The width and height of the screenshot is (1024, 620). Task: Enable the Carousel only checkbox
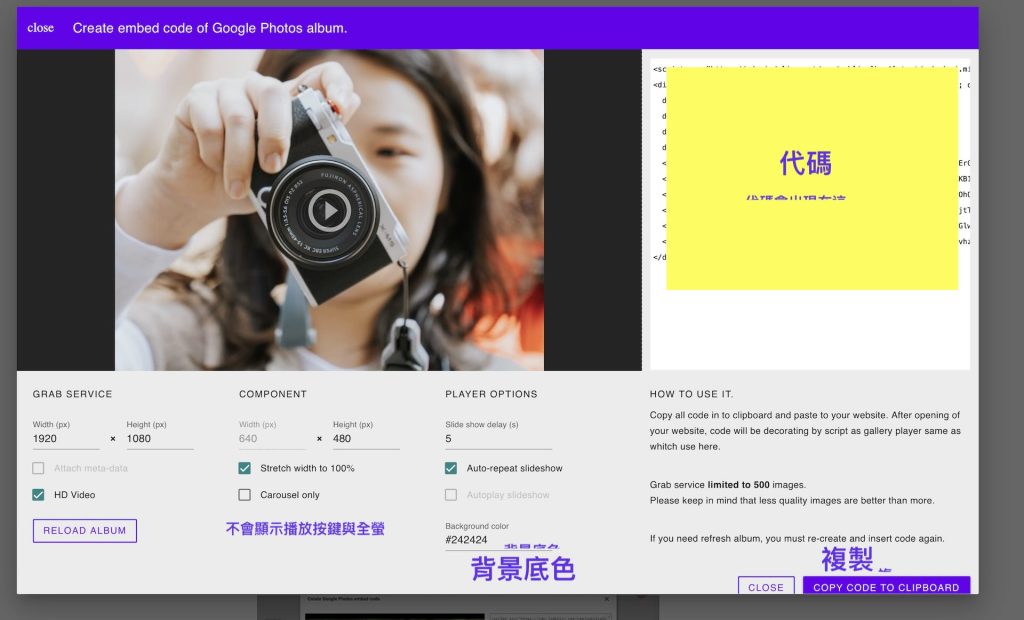point(245,495)
